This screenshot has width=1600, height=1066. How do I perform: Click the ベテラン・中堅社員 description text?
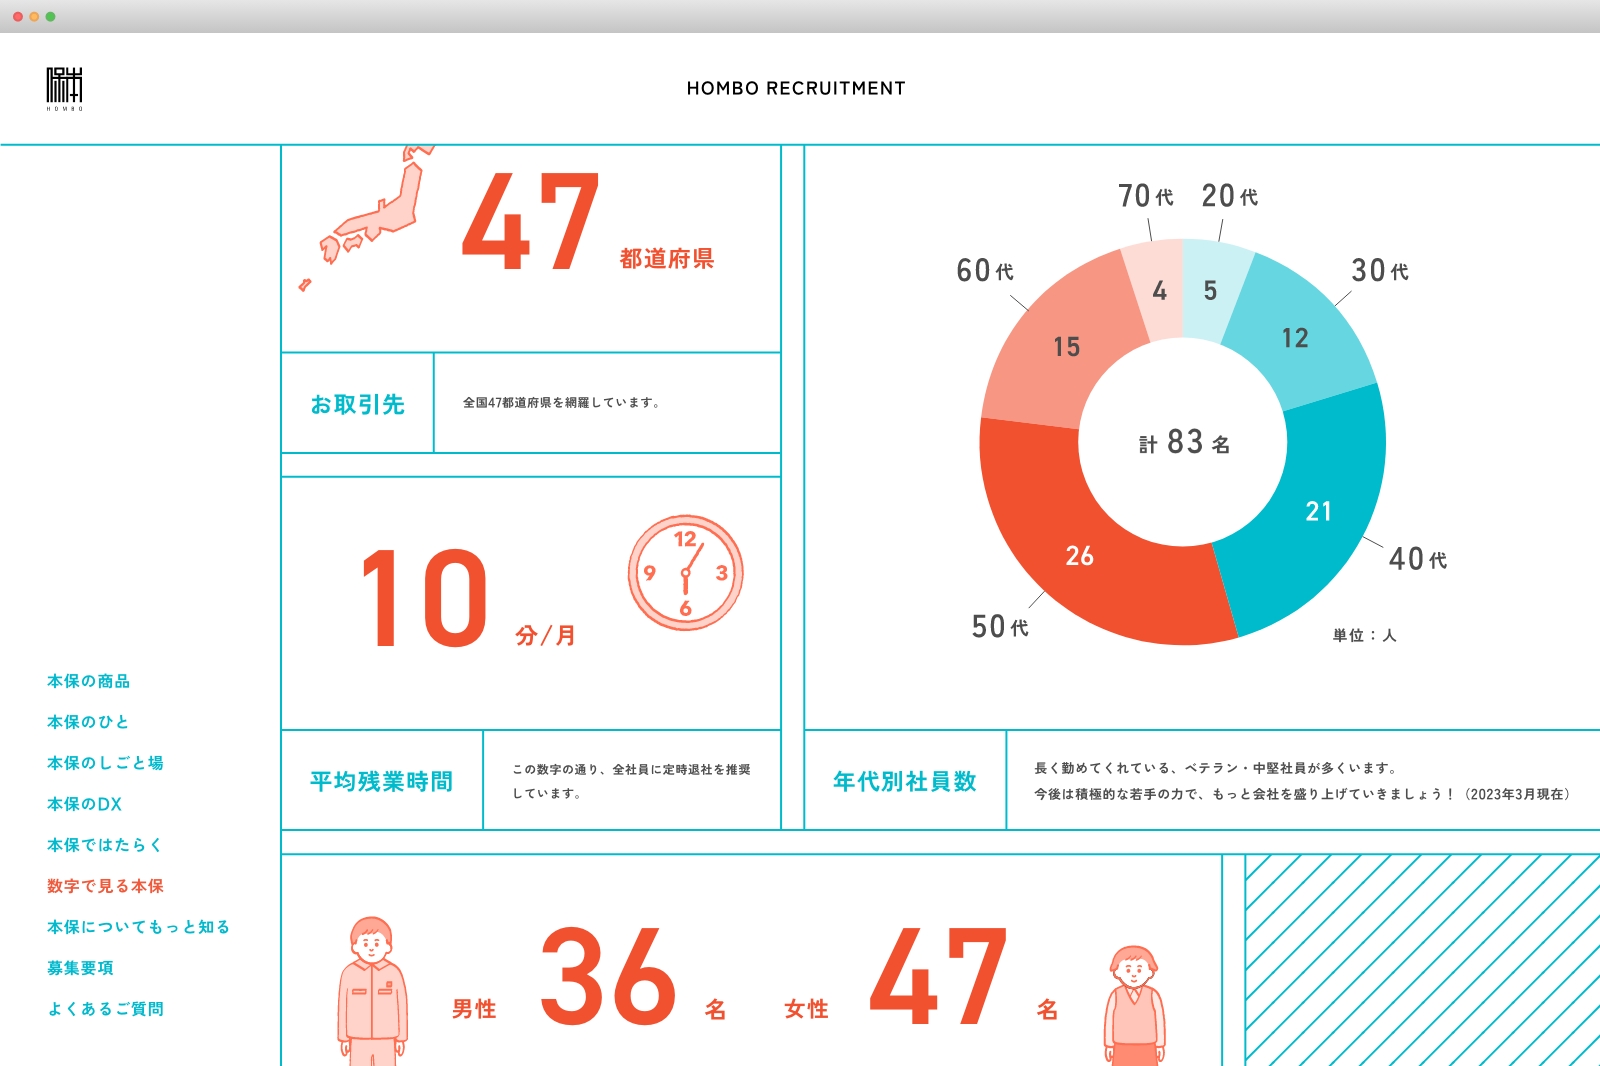pos(1302,781)
